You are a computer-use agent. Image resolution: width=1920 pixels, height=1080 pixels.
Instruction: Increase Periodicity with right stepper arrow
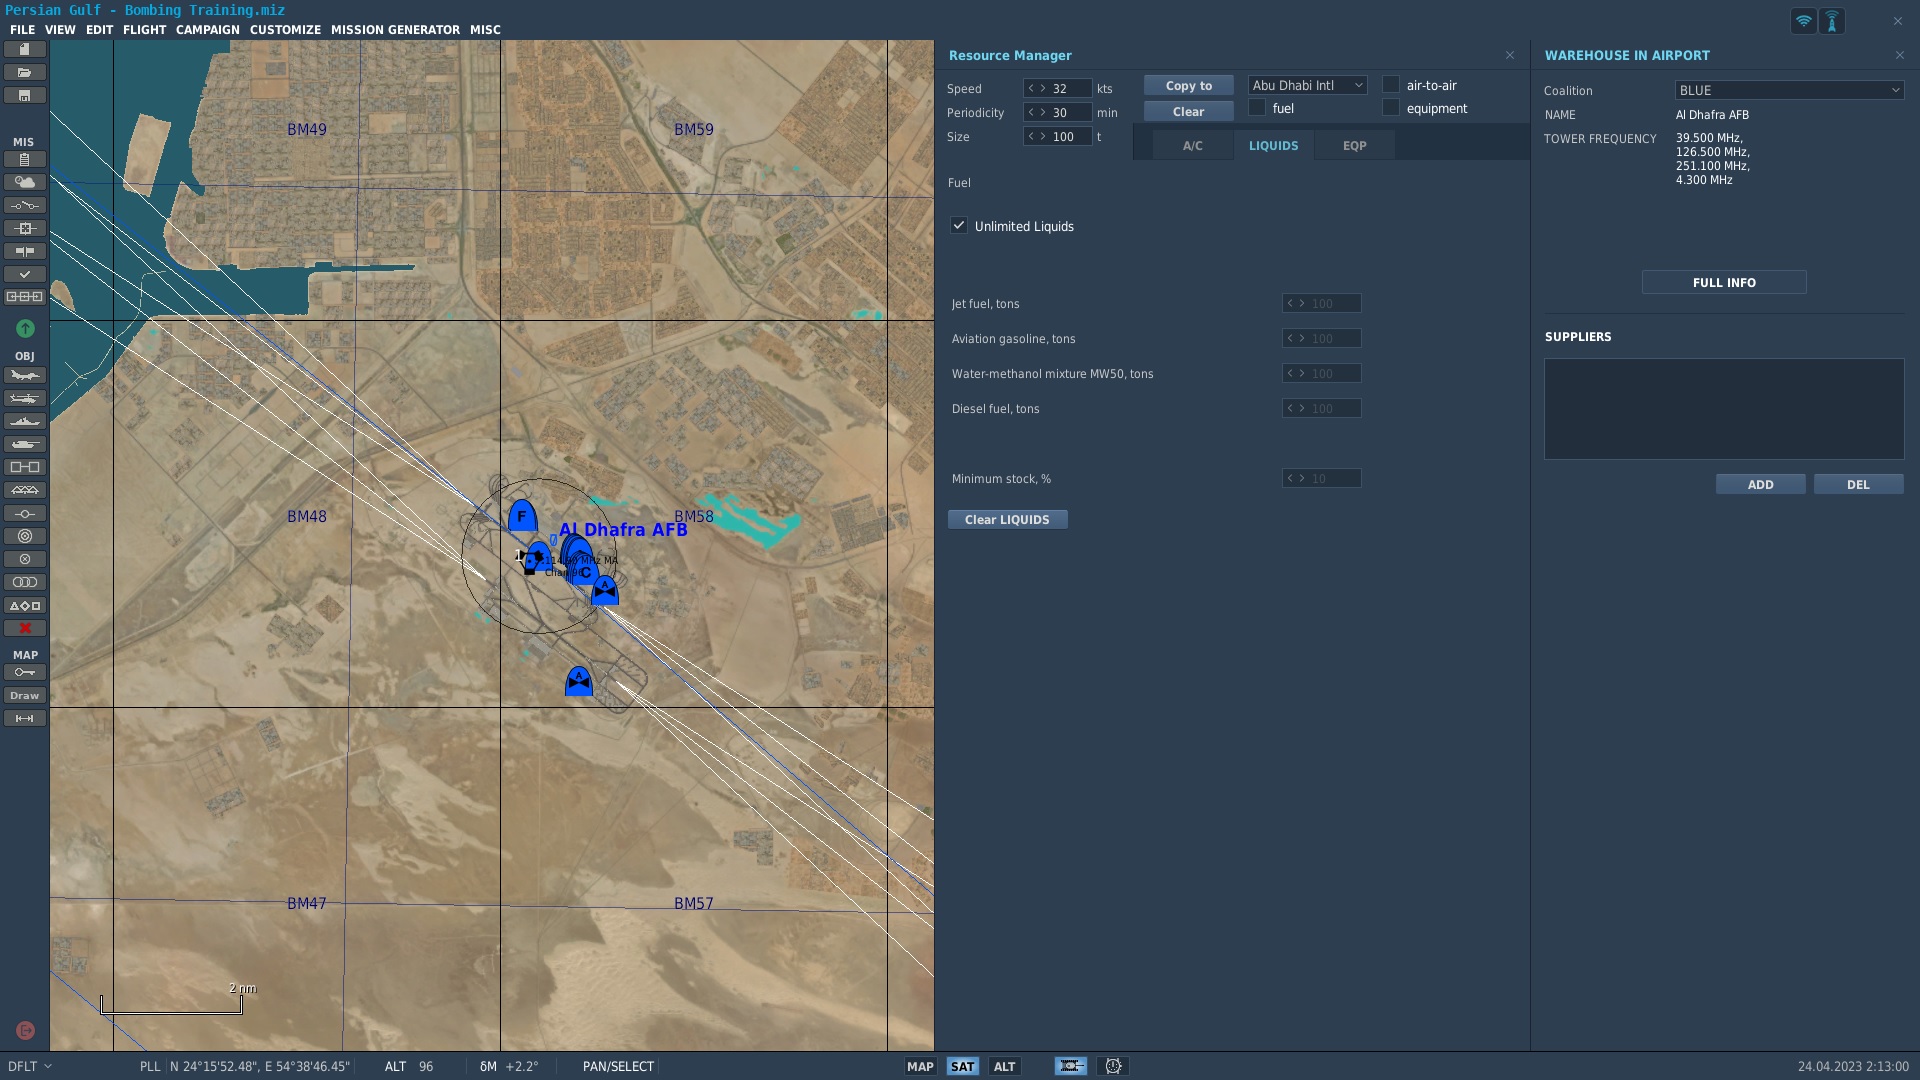click(1043, 112)
